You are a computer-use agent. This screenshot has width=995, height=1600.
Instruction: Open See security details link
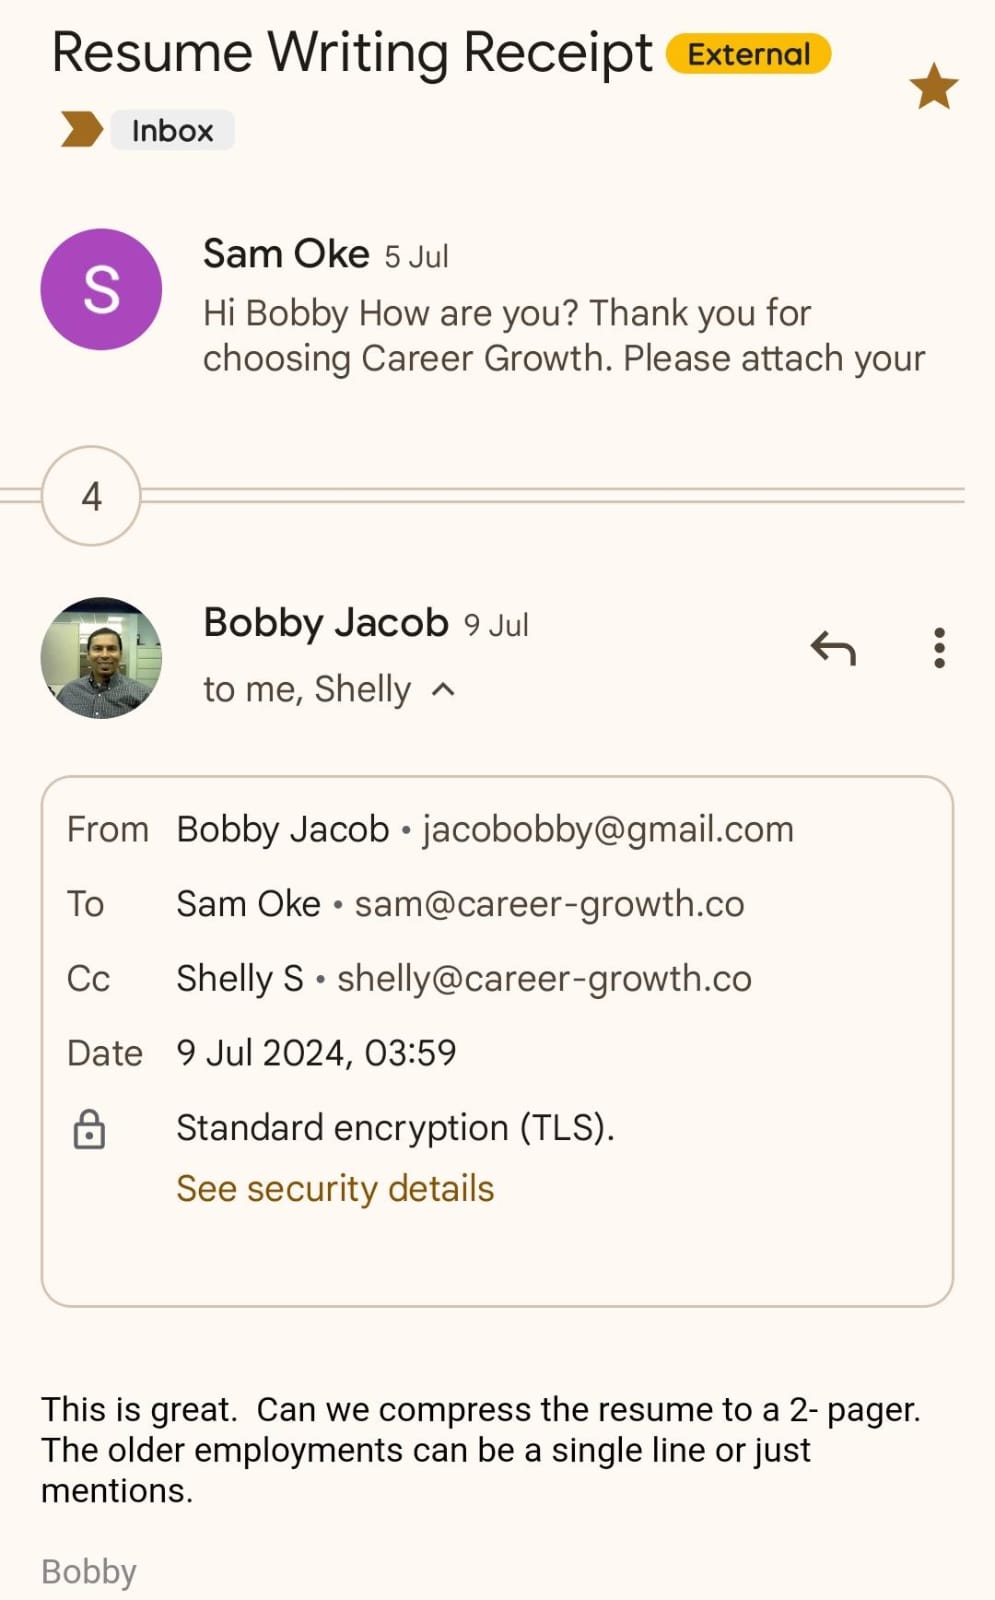click(x=335, y=1189)
